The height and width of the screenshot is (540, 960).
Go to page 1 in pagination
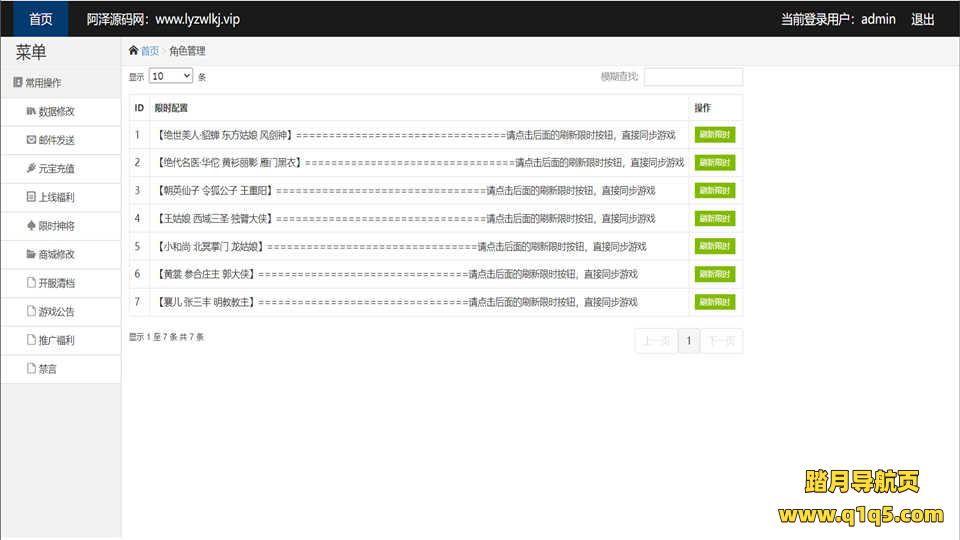pos(688,341)
